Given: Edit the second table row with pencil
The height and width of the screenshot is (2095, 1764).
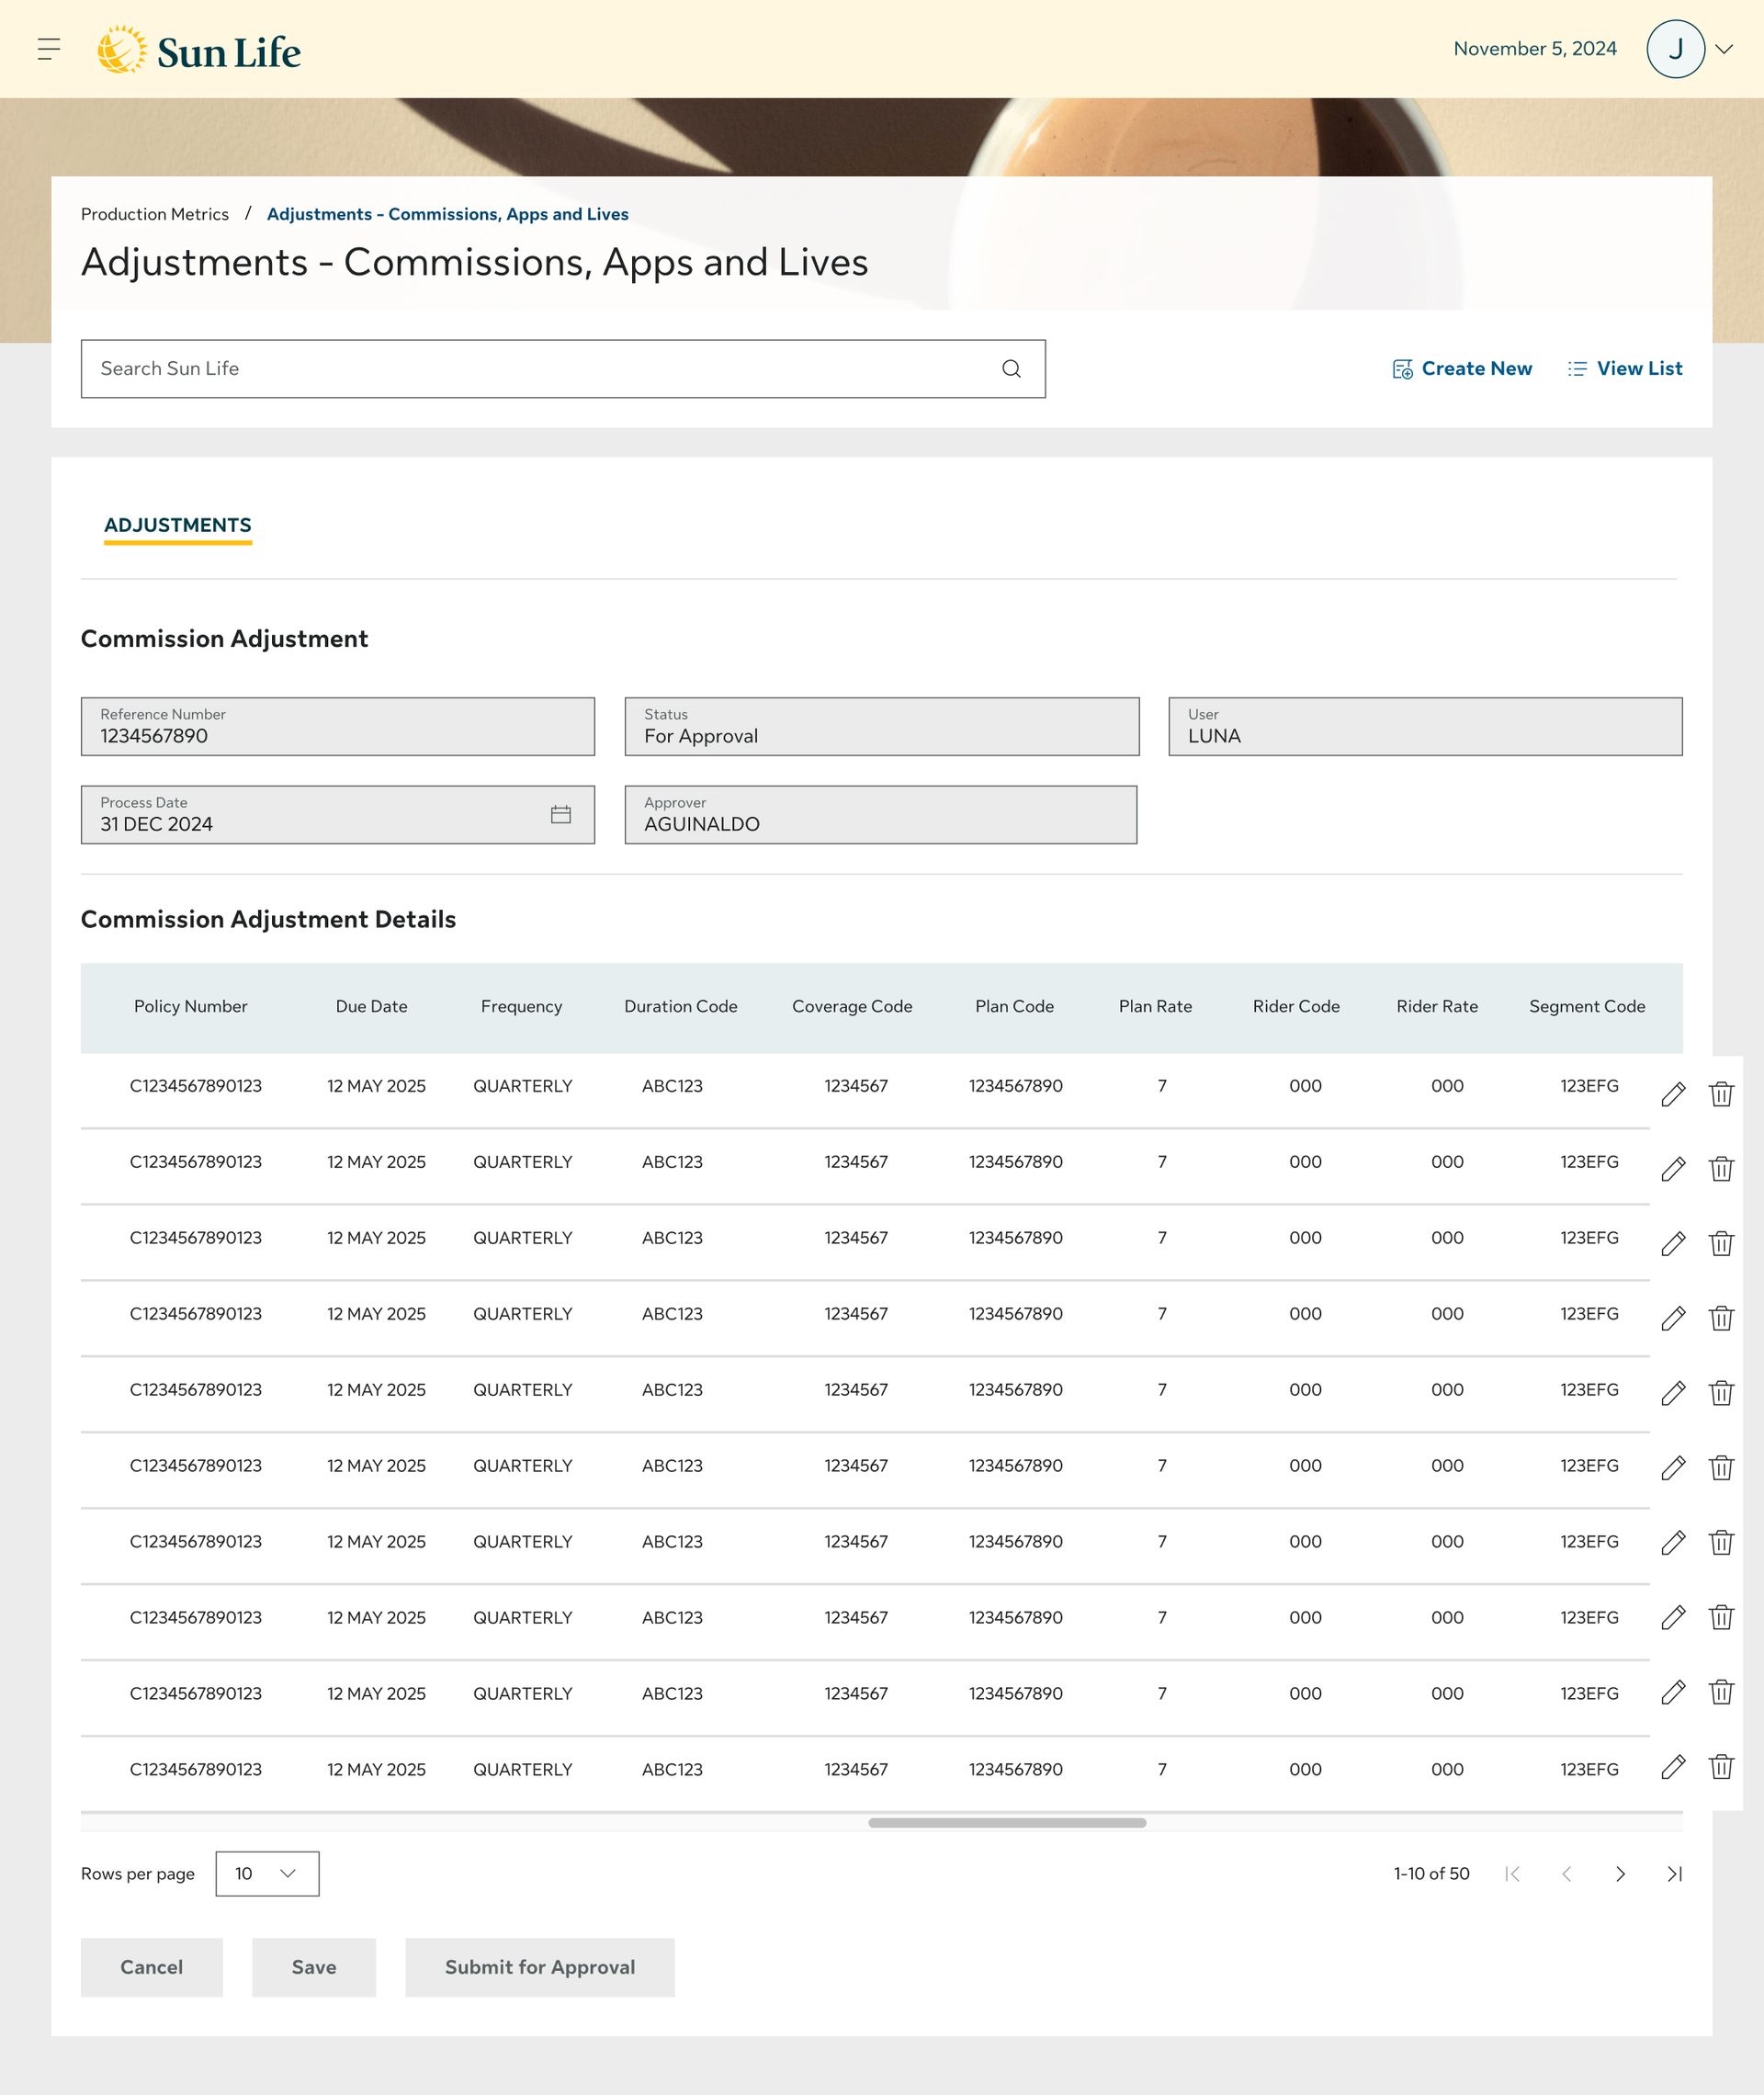Looking at the screenshot, I should pyautogui.click(x=1673, y=1168).
